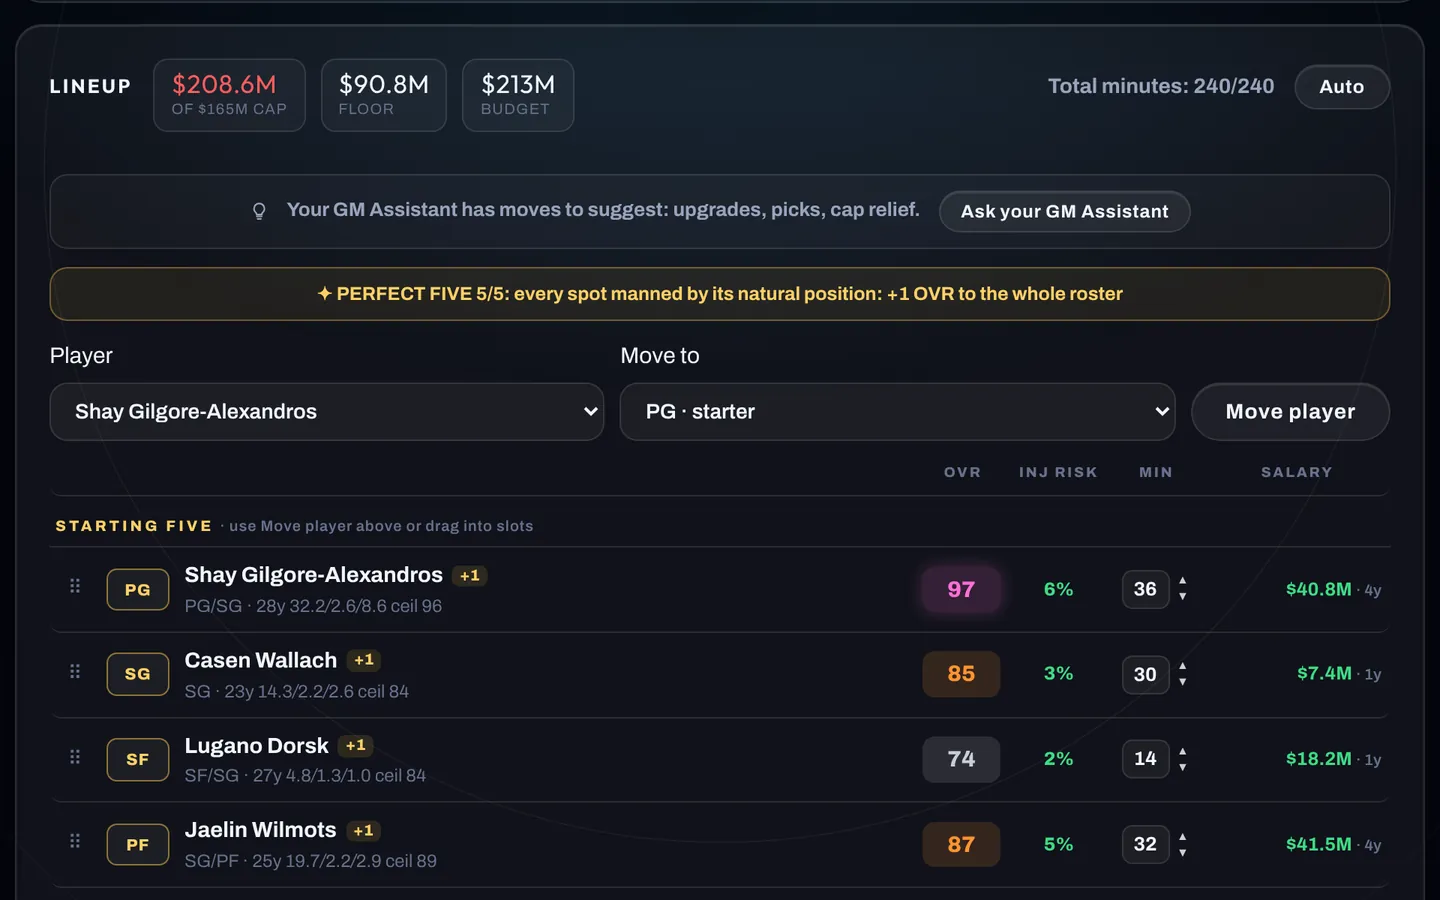
Task: Click the player name Shay Gilgore-Alexandros in row
Action: (x=313, y=575)
